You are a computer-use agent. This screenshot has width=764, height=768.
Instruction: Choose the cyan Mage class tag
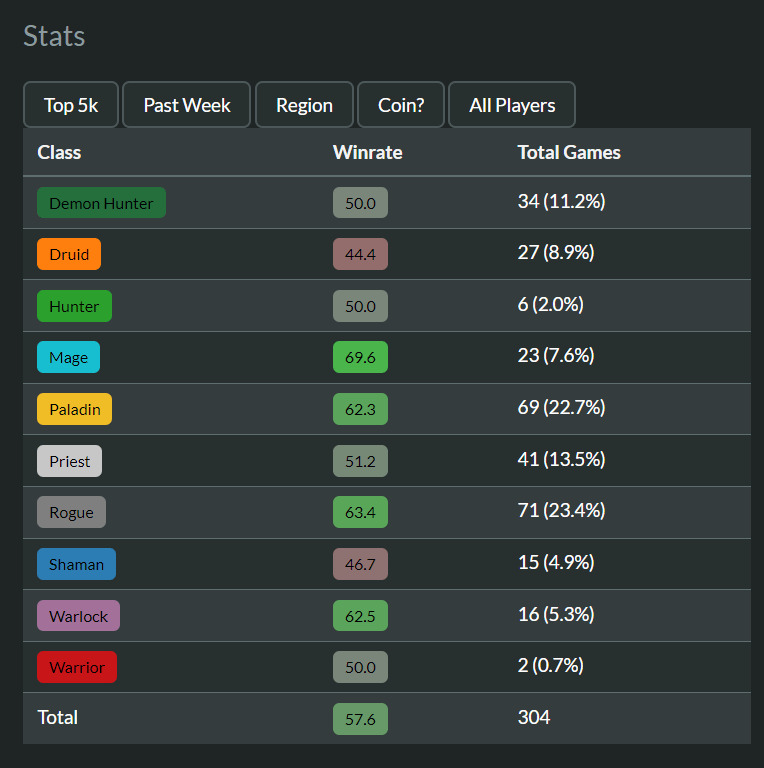(x=68, y=358)
